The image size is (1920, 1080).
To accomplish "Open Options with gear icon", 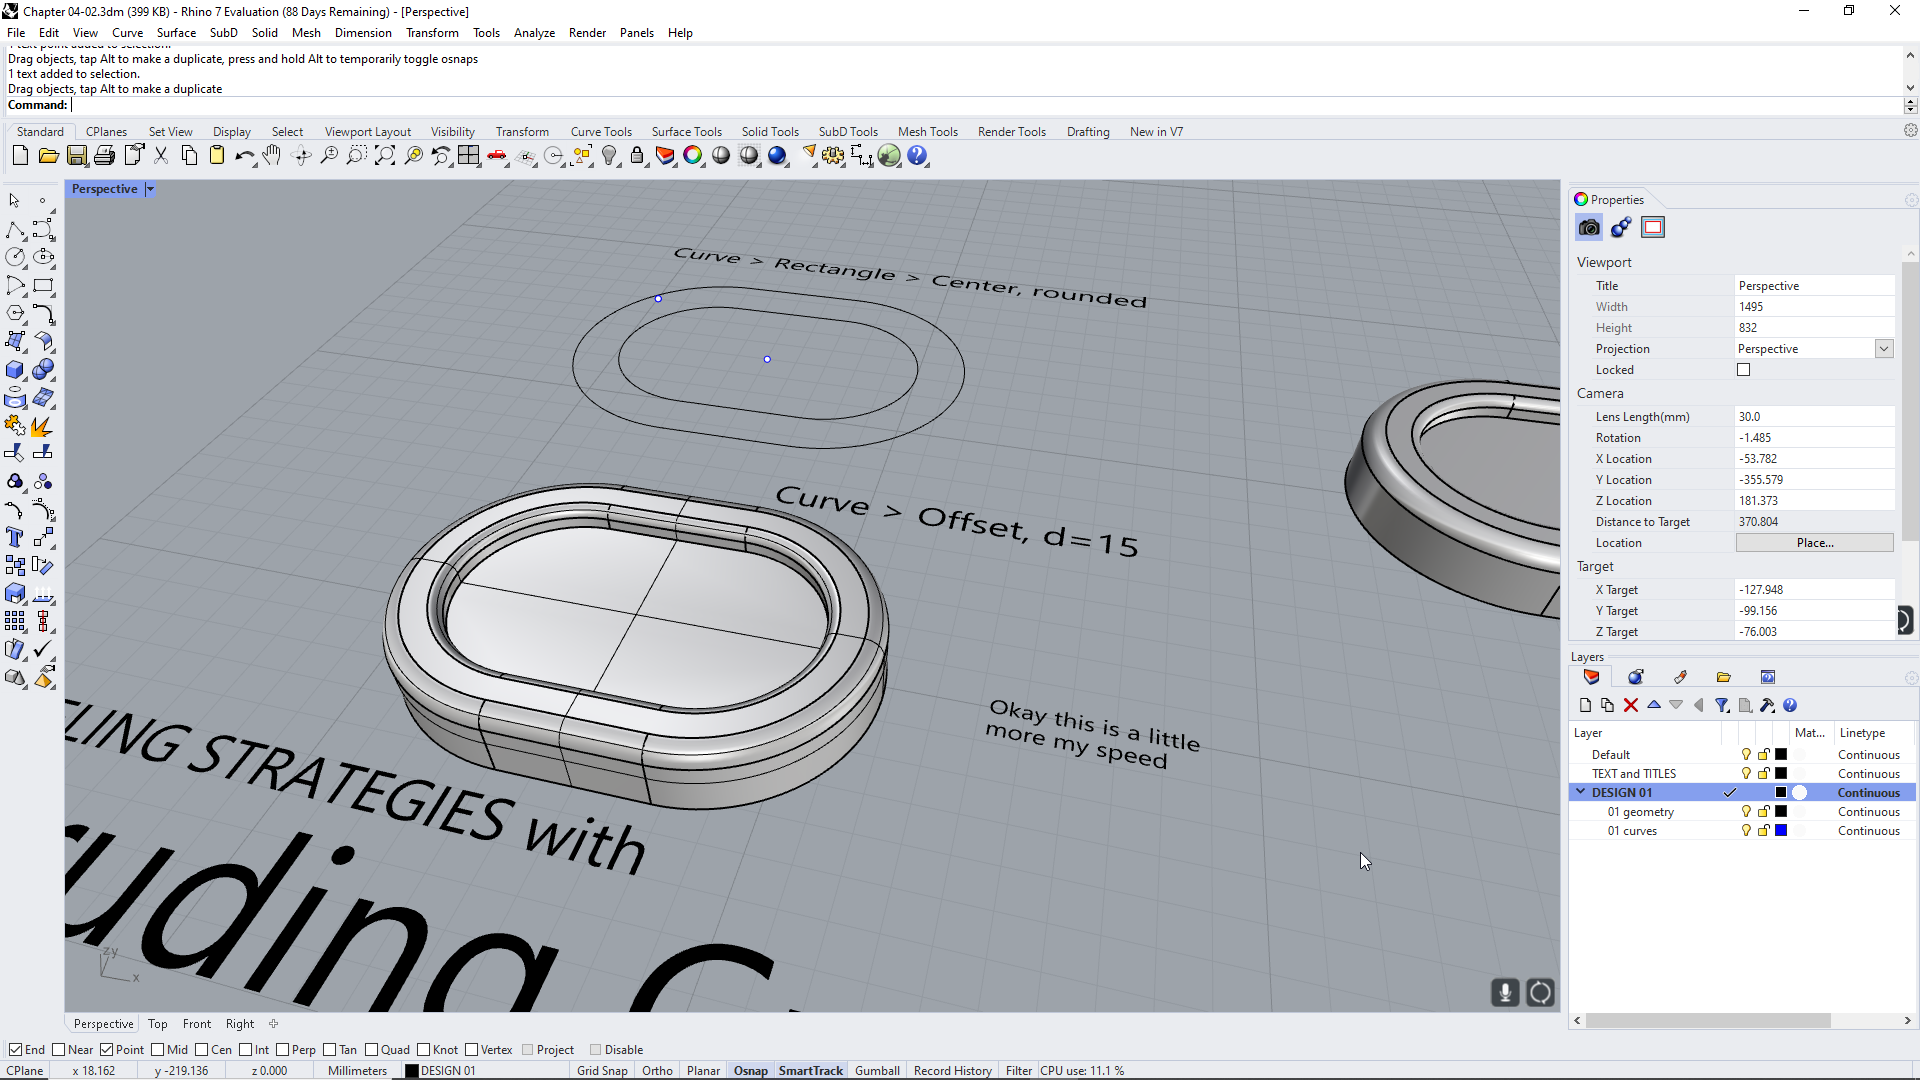I will point(833,156).
